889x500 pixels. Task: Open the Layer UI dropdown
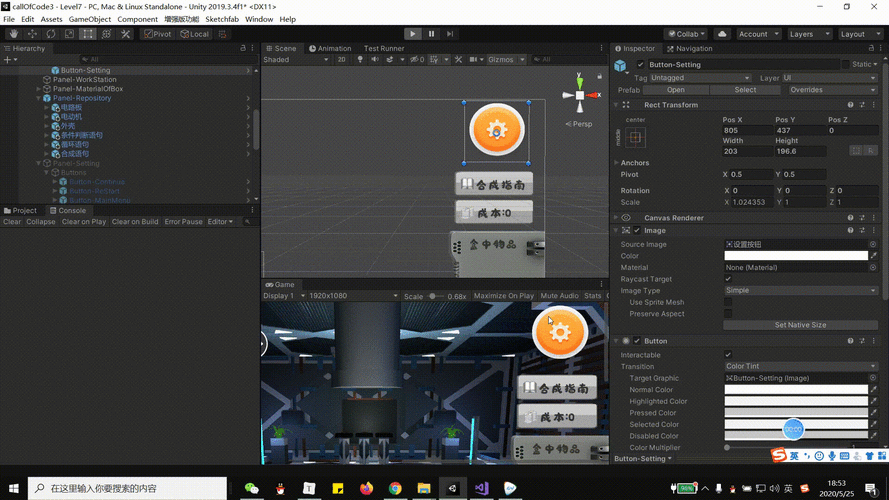coord(829,78)
